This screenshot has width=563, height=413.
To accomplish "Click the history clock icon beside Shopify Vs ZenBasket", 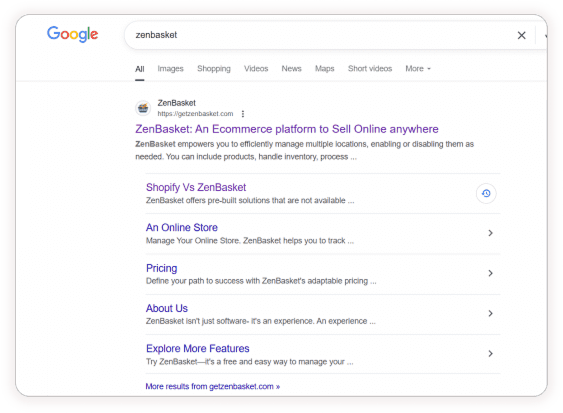I will click(x=486, y=194).
